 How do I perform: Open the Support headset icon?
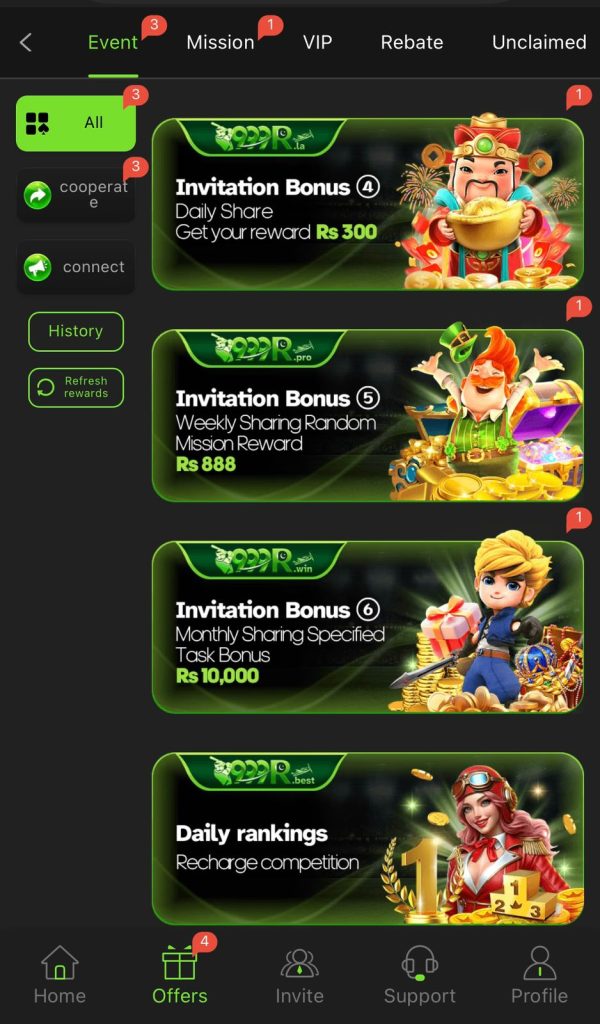pyautogui.click(x=420, y=964)
